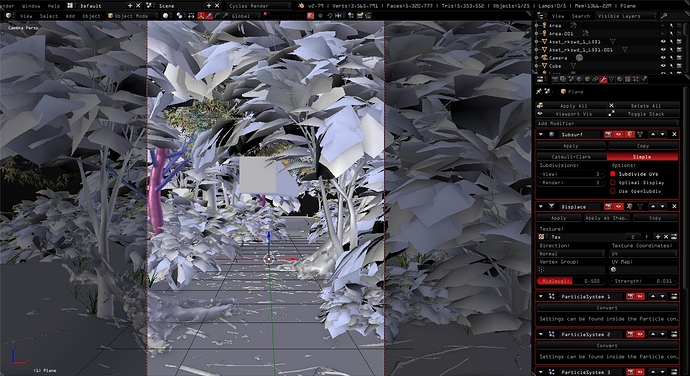
Task: Toggle viewport visibility for Subsurf modifier
Action: 618,134
